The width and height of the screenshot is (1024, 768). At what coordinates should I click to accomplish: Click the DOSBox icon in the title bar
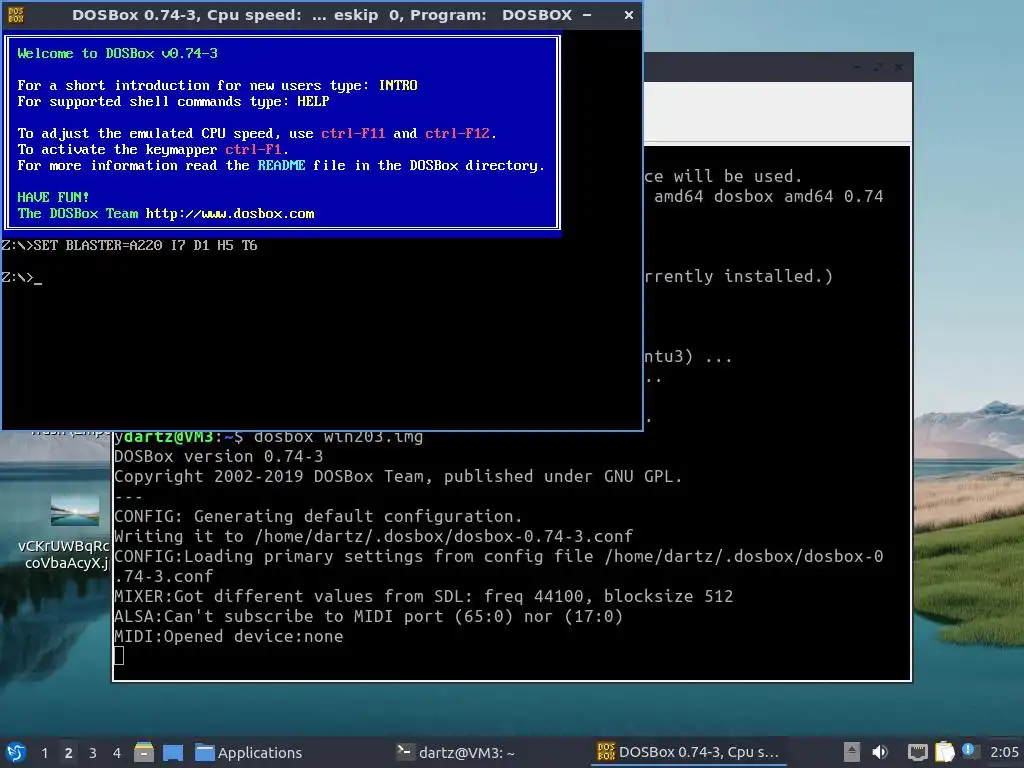(x=16, y=14)
